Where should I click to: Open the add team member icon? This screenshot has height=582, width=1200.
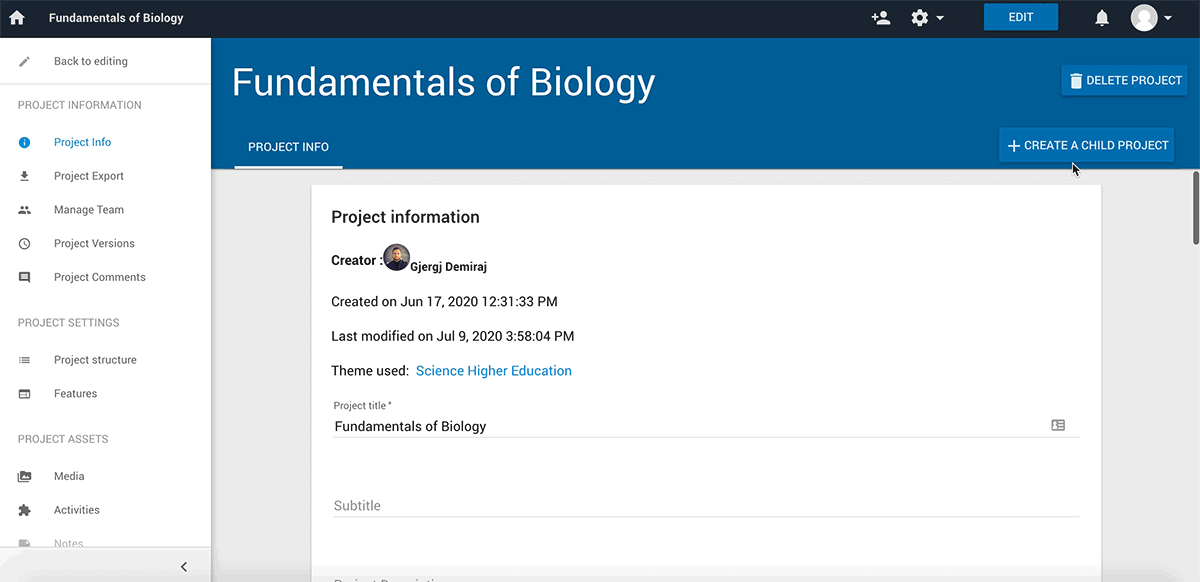coord(881,18)
